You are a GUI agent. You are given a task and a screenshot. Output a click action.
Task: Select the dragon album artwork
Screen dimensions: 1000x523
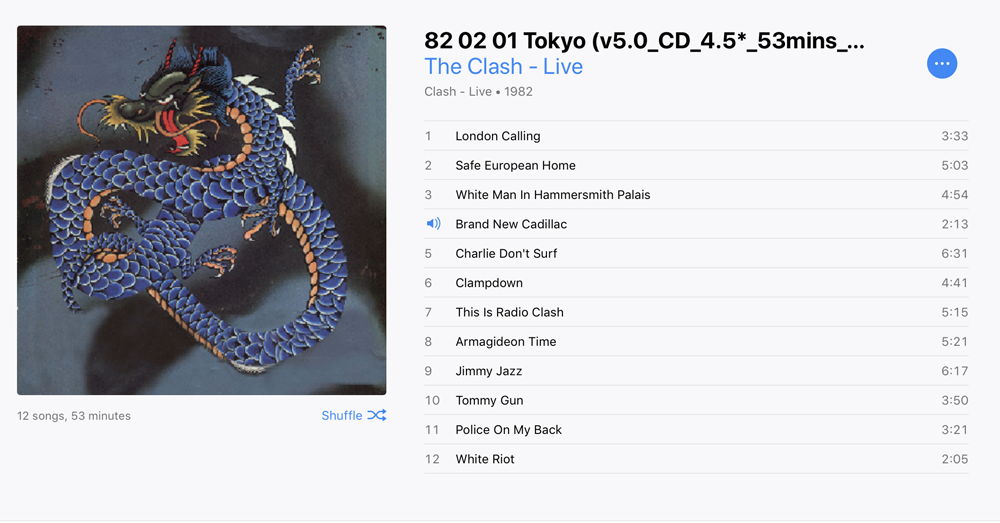tap(202, 210)
